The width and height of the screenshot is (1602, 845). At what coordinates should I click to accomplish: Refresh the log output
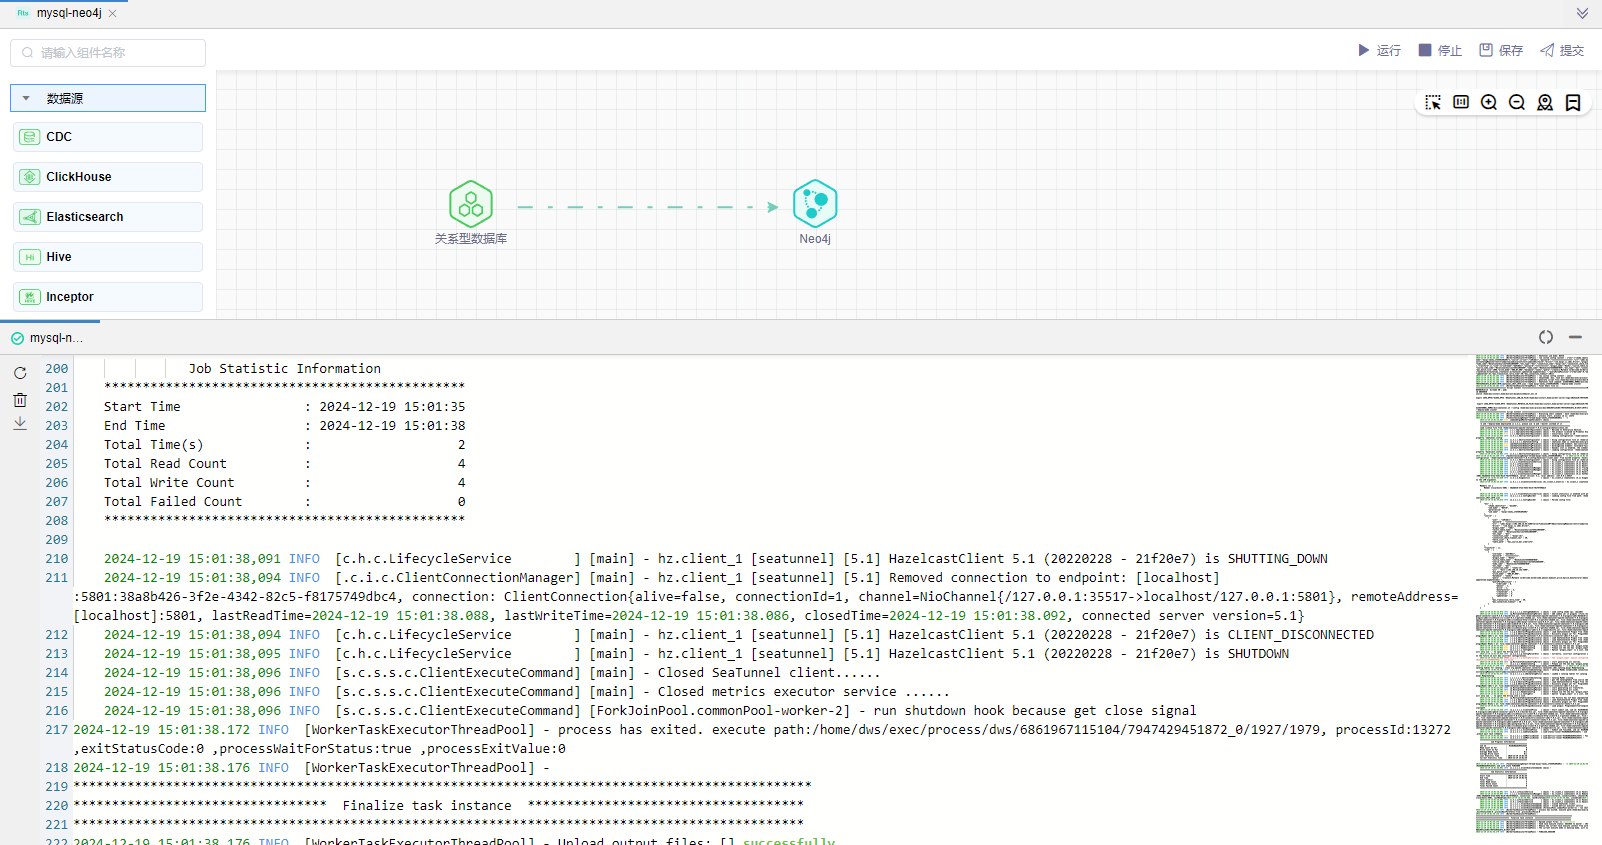tap(20, 373)
